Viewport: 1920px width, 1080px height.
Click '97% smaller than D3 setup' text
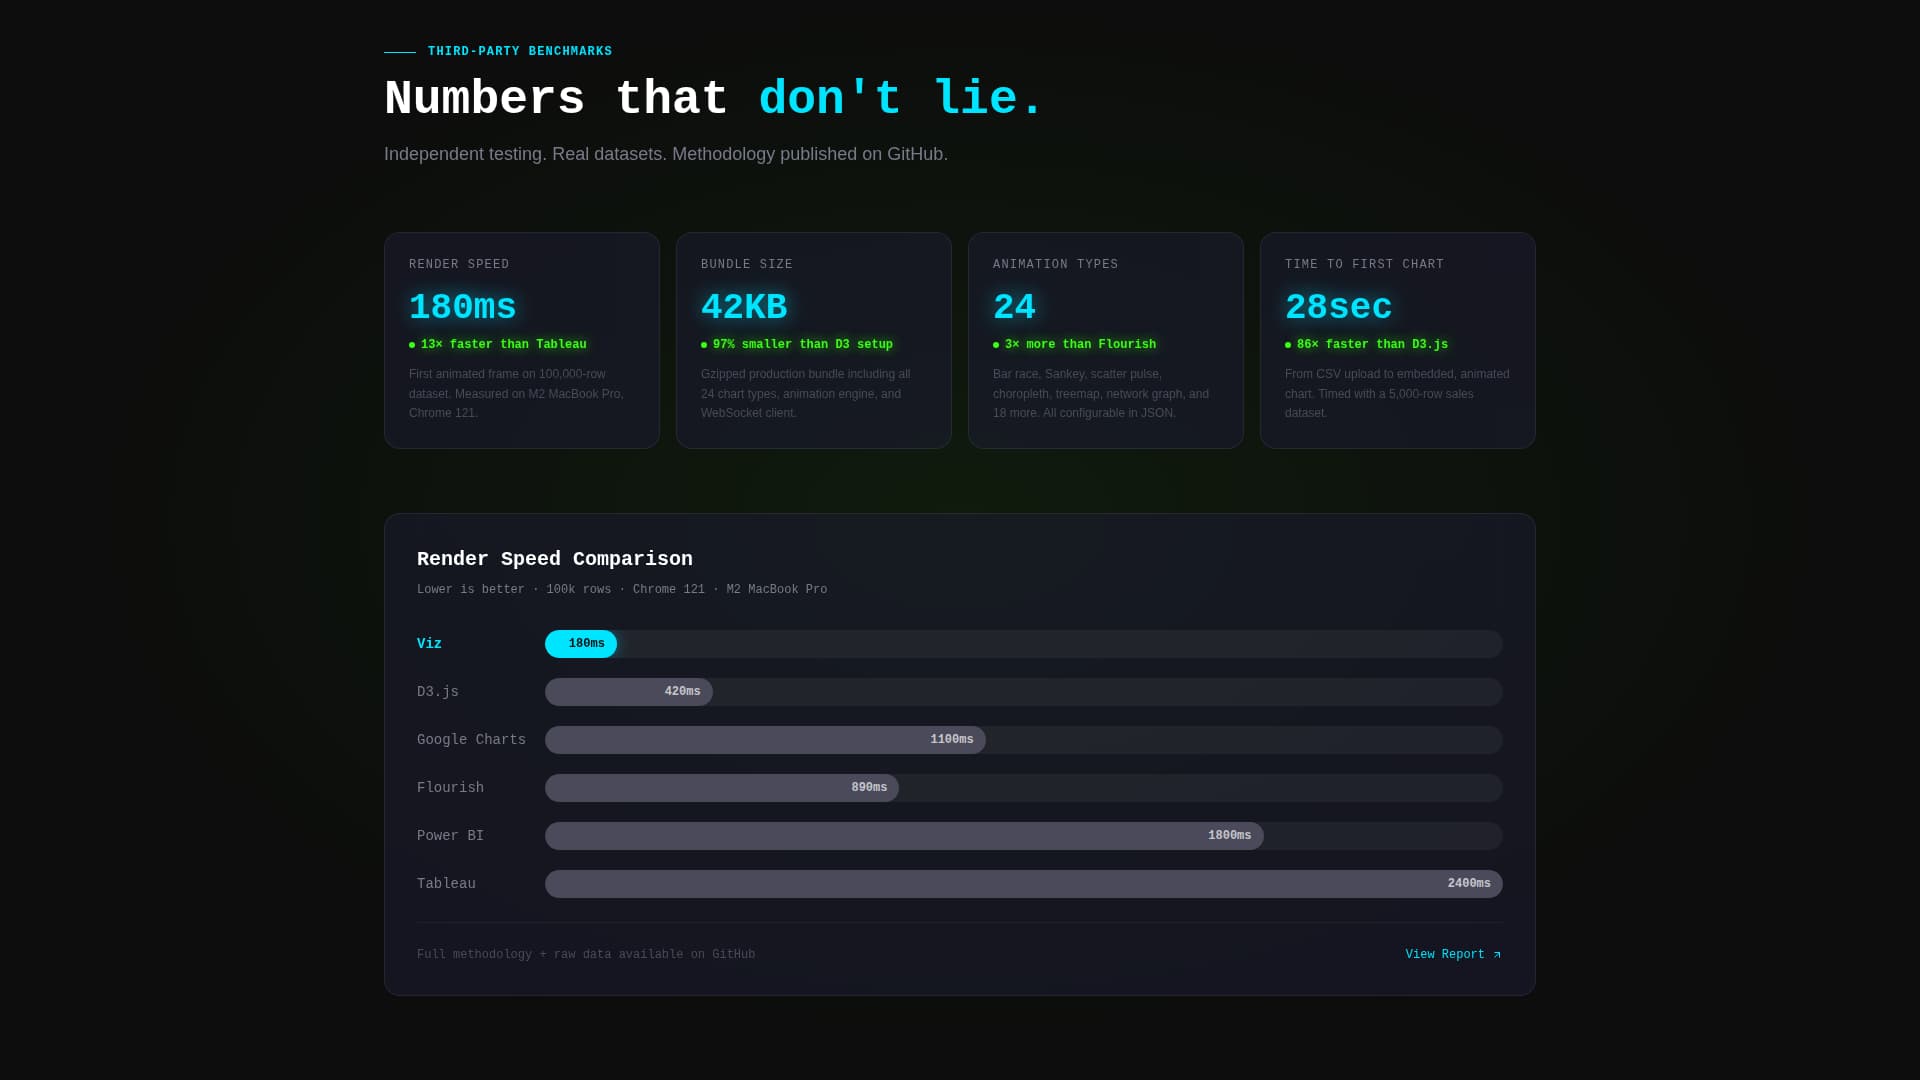click(x=802, y=344)
